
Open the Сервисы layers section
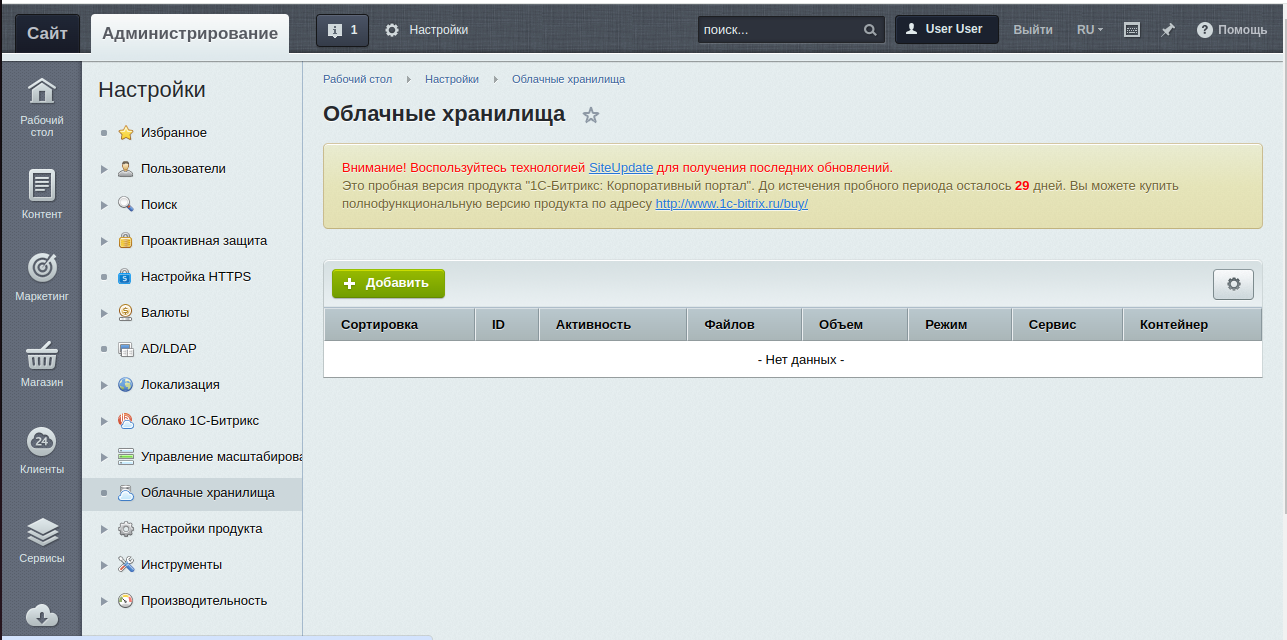[41, 539]
